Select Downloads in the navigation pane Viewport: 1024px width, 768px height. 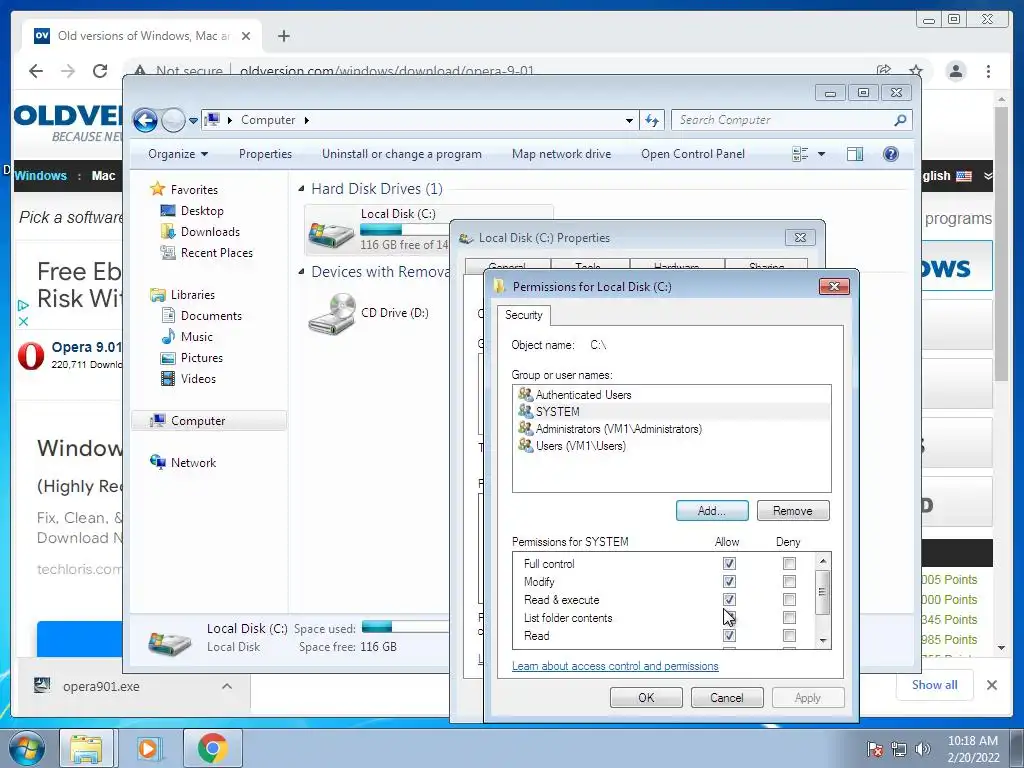(210, 232)
